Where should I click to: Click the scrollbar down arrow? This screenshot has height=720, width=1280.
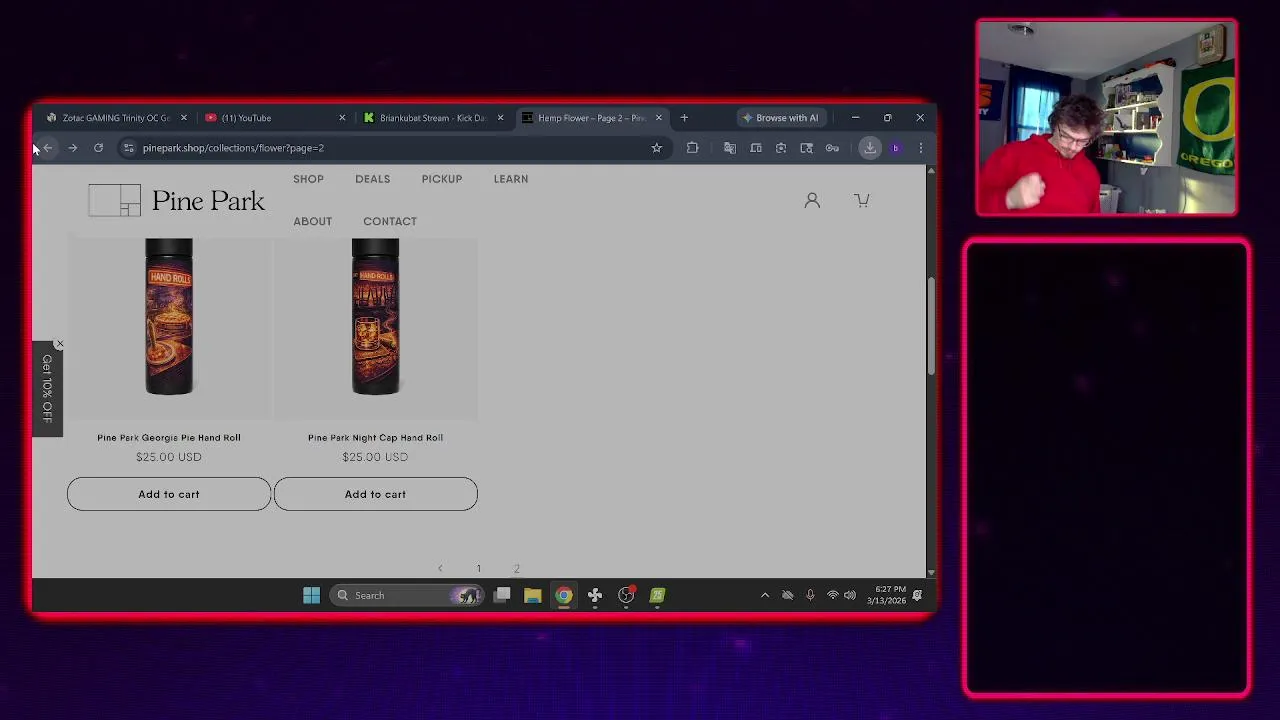point(931,573)
